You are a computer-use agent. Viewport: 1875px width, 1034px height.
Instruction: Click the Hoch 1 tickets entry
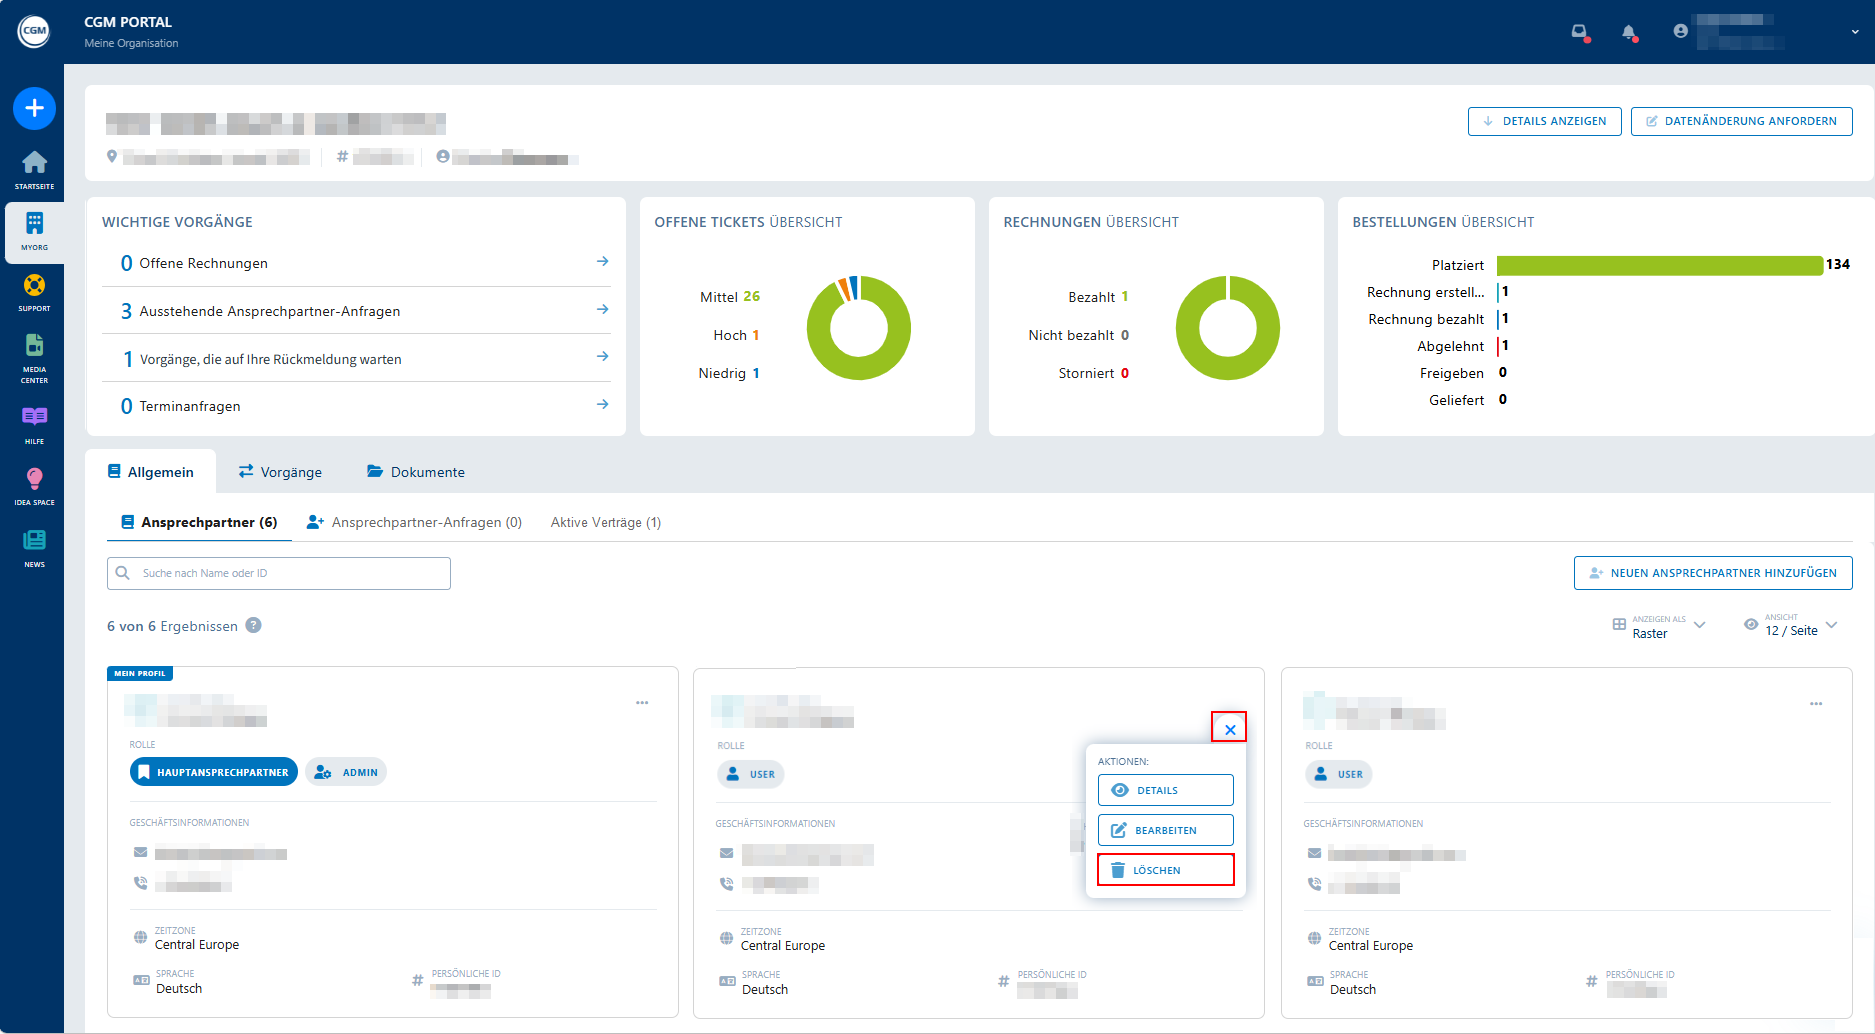tap(736, 335)
